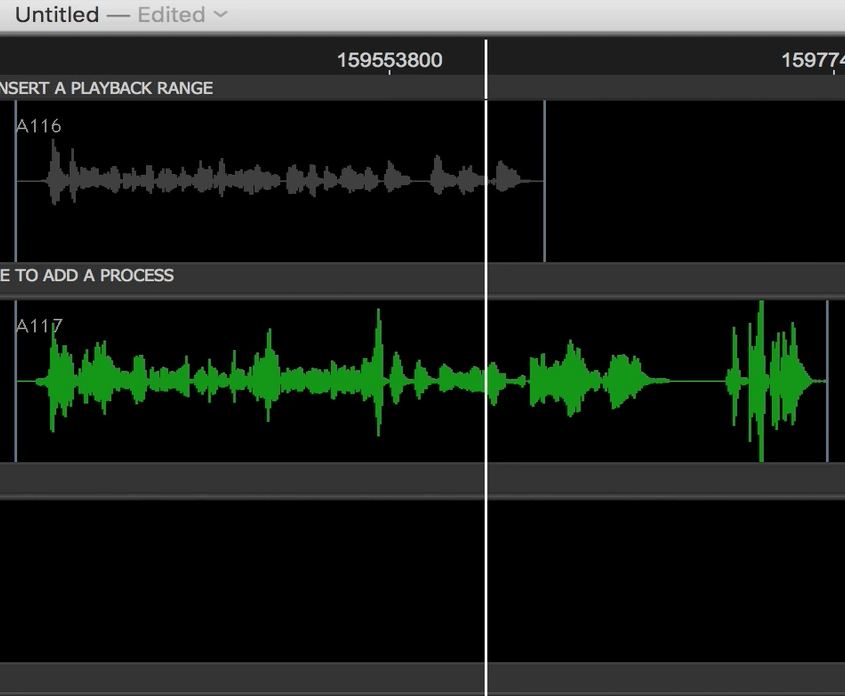Click the left edge handle of clip A116
This screenshot has height=696, width=845.
click(16, 180)
